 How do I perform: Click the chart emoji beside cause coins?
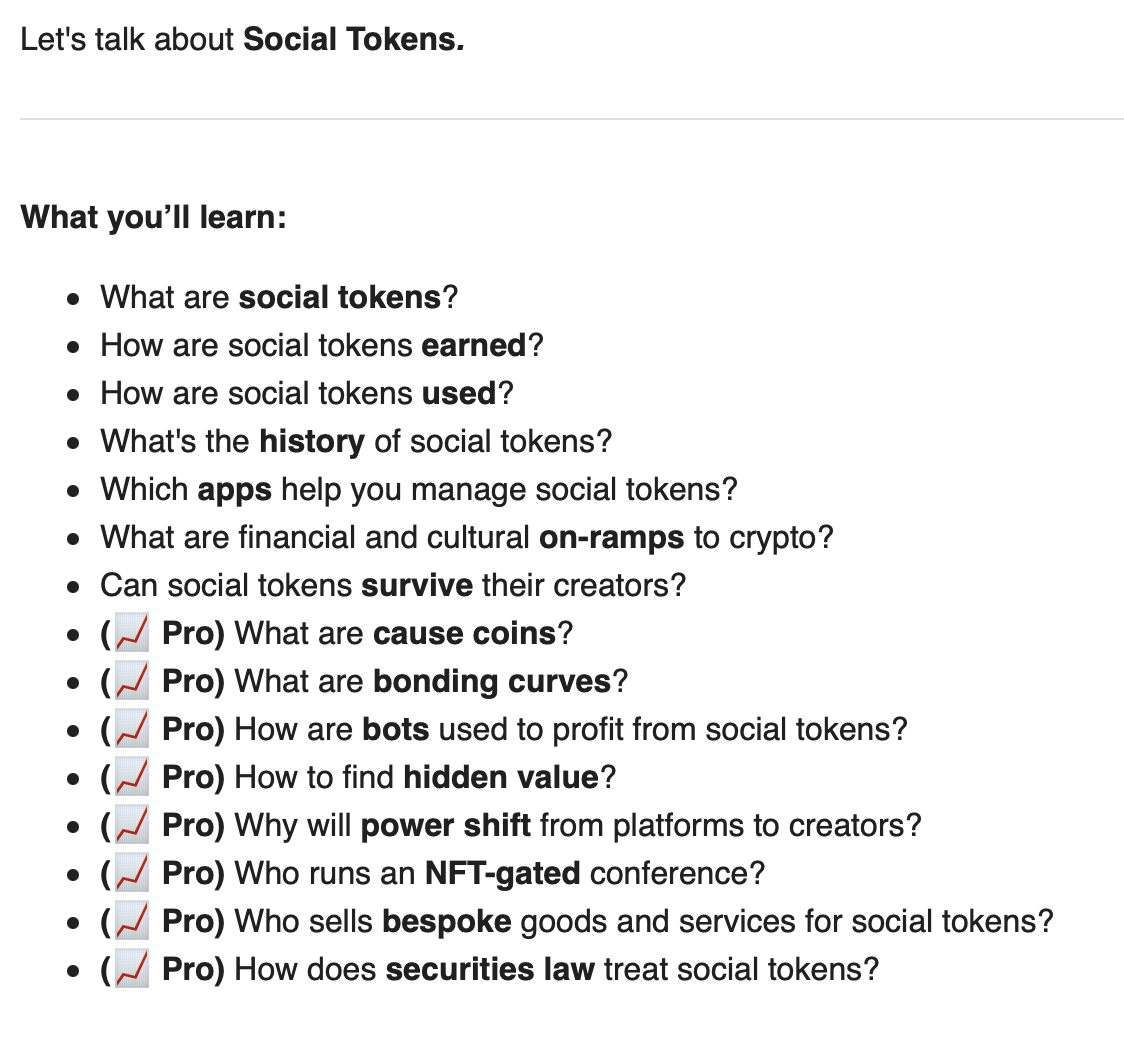point(133,633)
